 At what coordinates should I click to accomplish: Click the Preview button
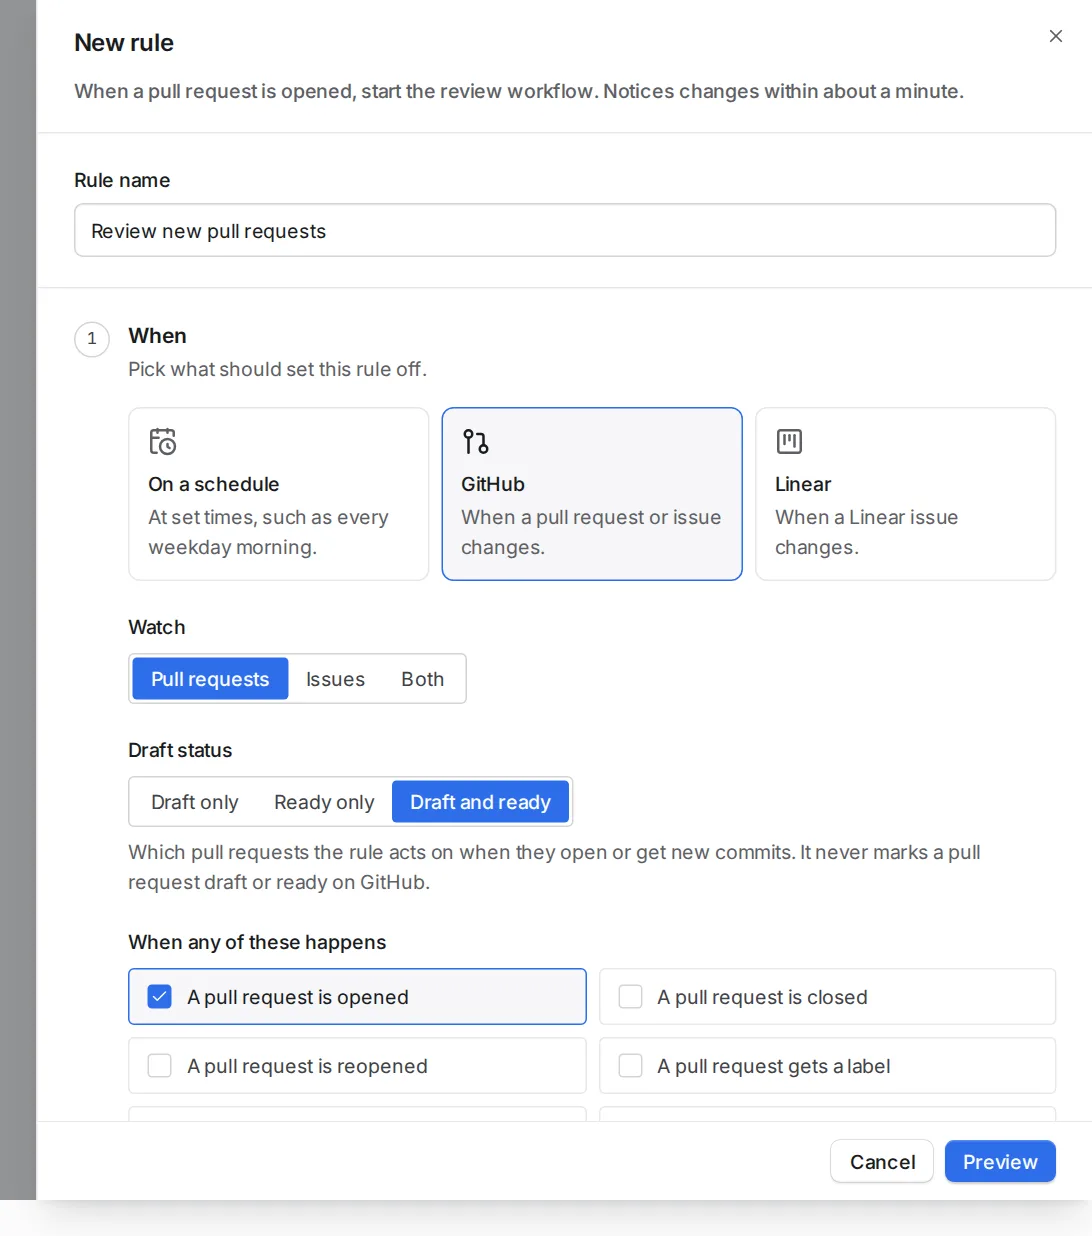(1000, 1161)
